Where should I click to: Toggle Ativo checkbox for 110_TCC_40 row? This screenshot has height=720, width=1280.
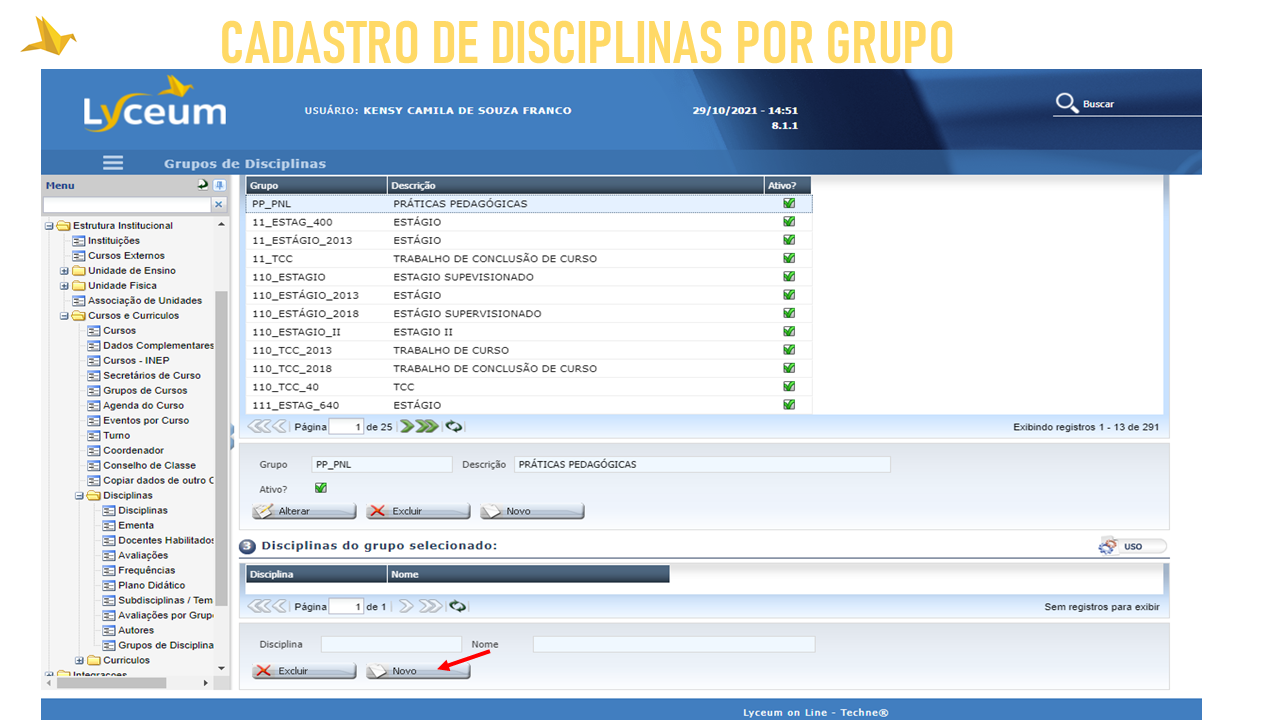[x=789, y=386]
